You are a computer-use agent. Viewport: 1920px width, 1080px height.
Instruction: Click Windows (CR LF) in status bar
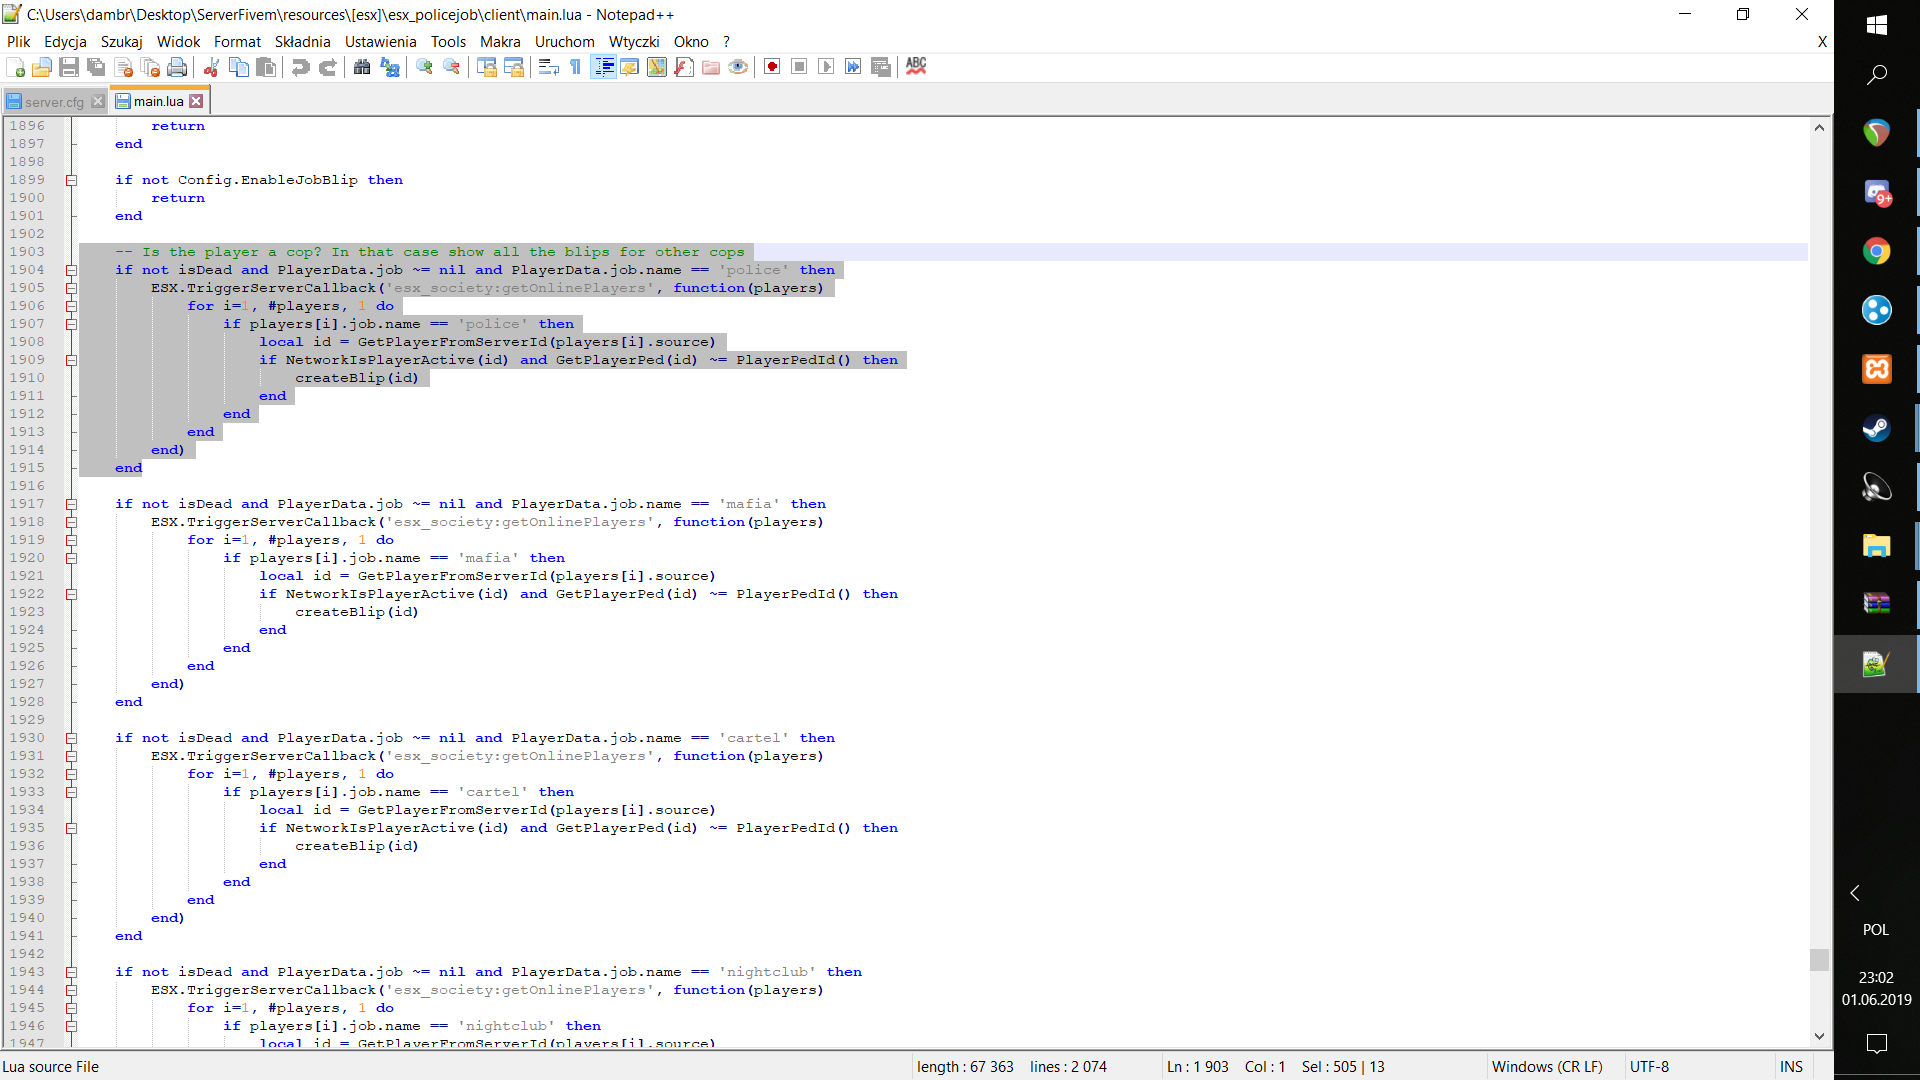(1546, 1066)
